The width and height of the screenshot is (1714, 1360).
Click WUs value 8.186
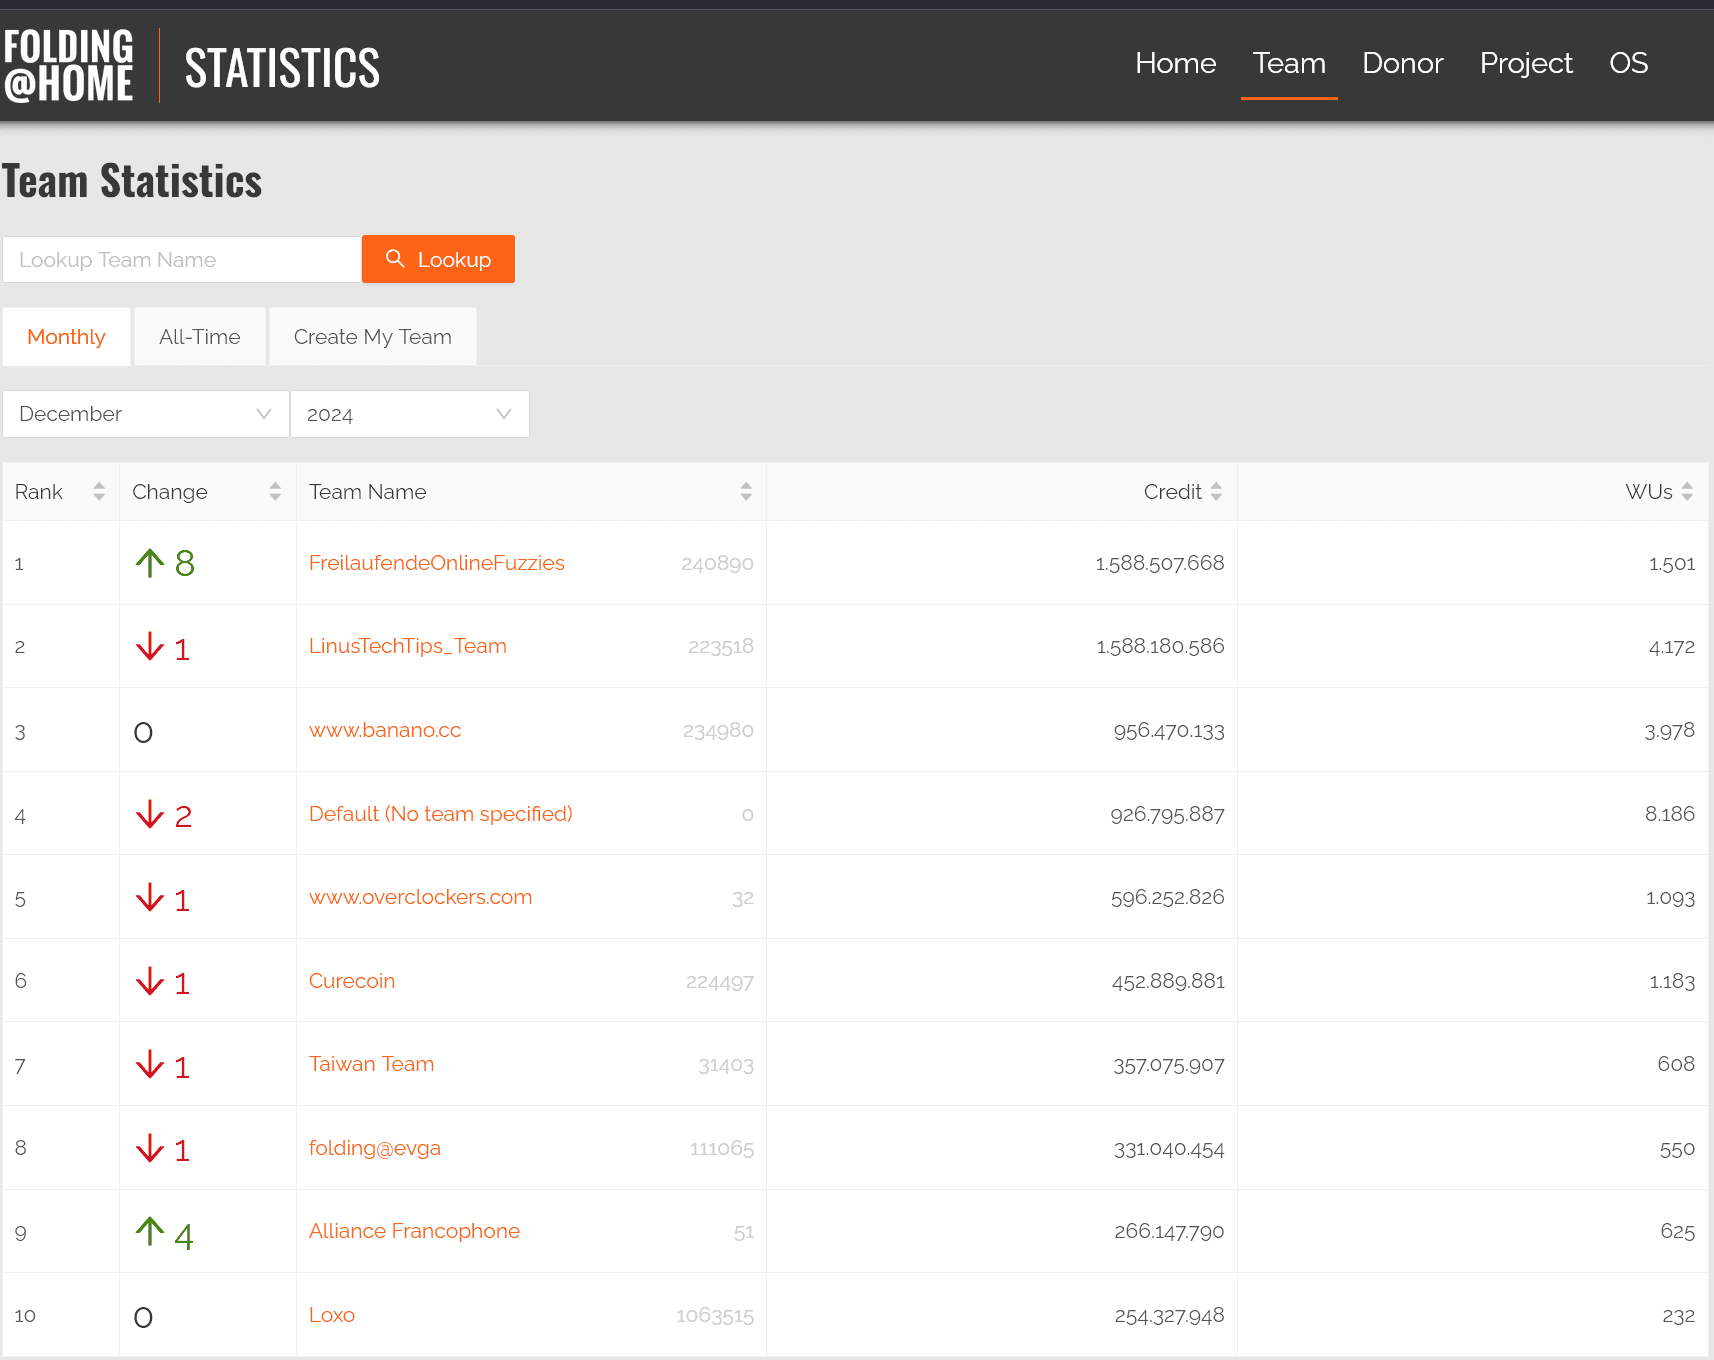click(x=1670, y=814)
